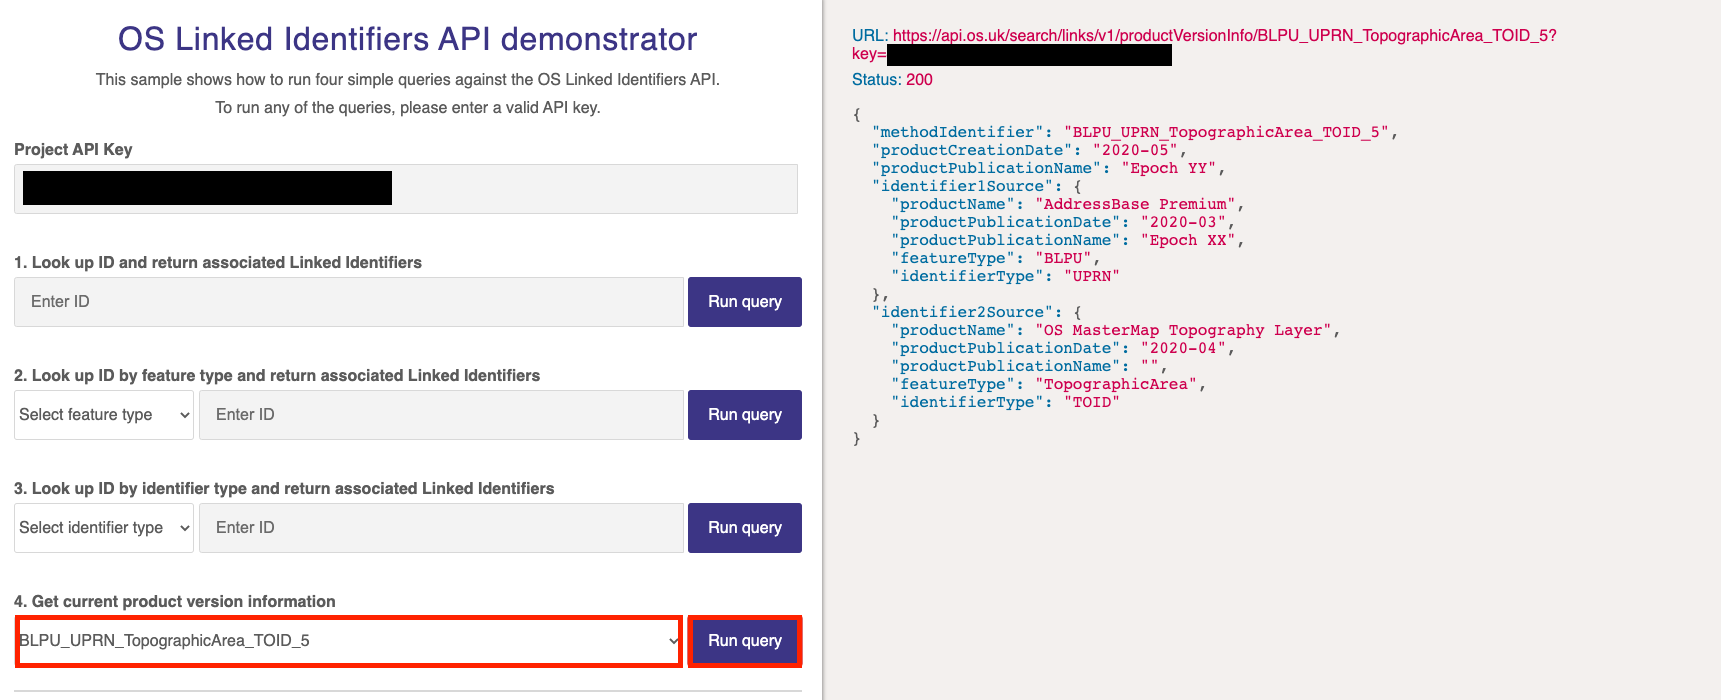Click the "methodIdentifier" line in JSON output

[1135, 132]
